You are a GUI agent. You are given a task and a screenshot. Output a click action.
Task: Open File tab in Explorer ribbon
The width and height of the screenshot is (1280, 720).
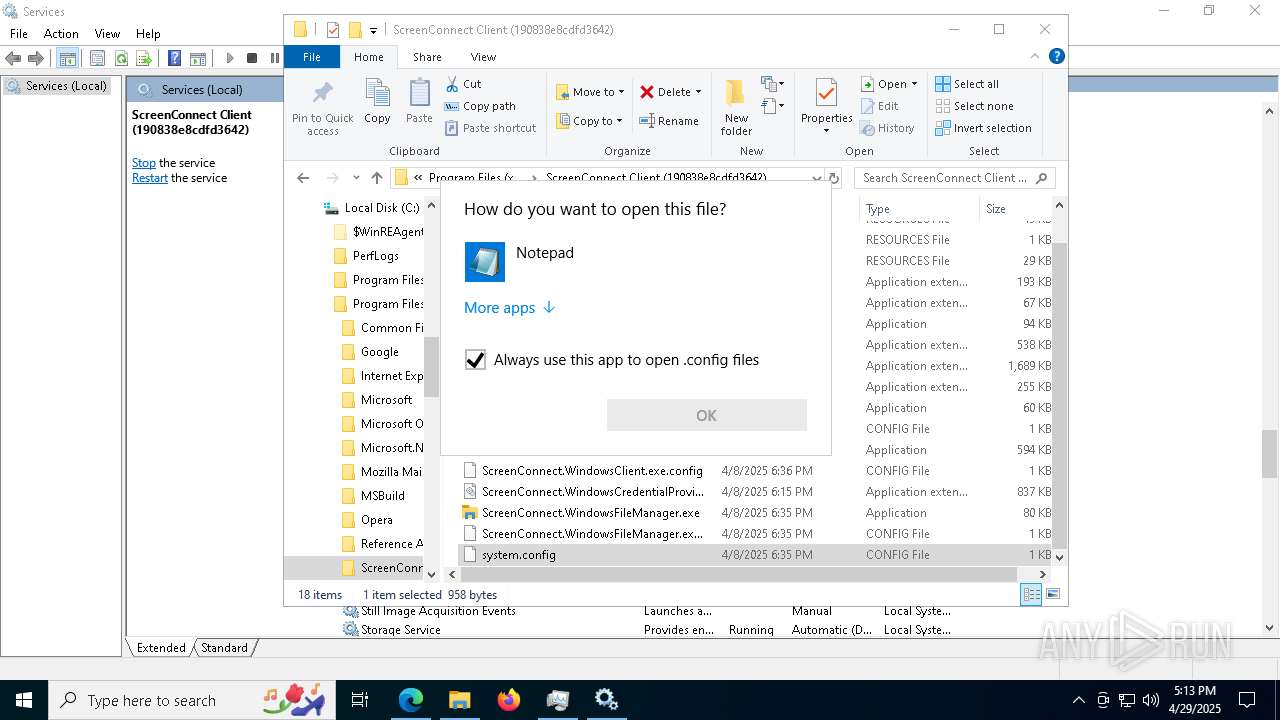[312, 57]
